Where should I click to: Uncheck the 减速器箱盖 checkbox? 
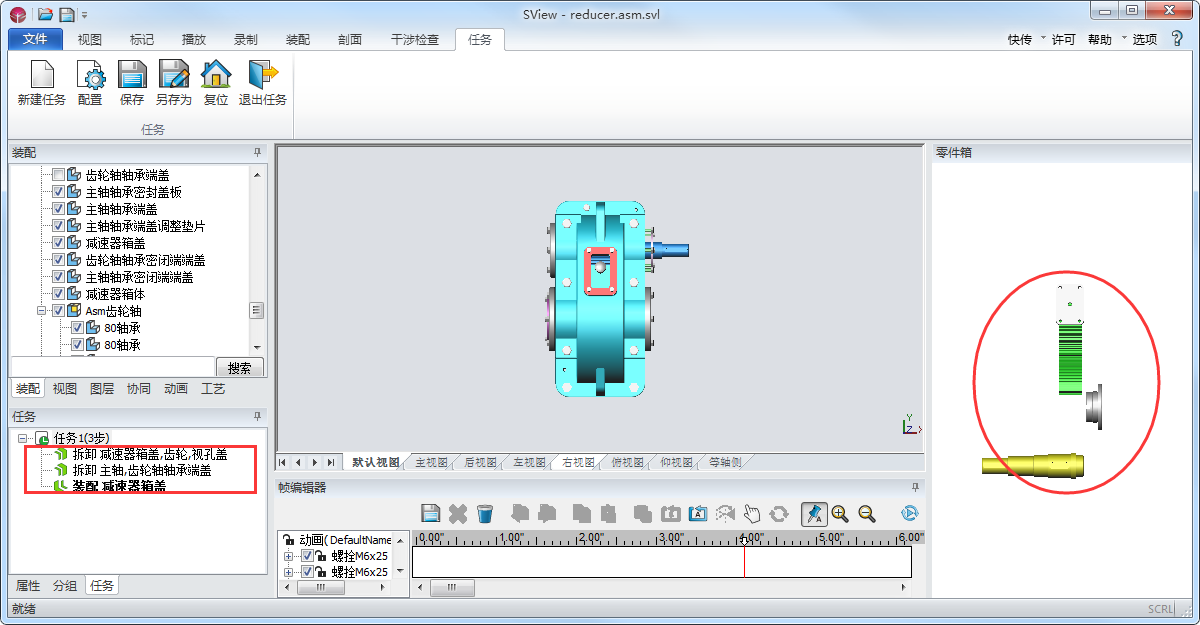59,243
